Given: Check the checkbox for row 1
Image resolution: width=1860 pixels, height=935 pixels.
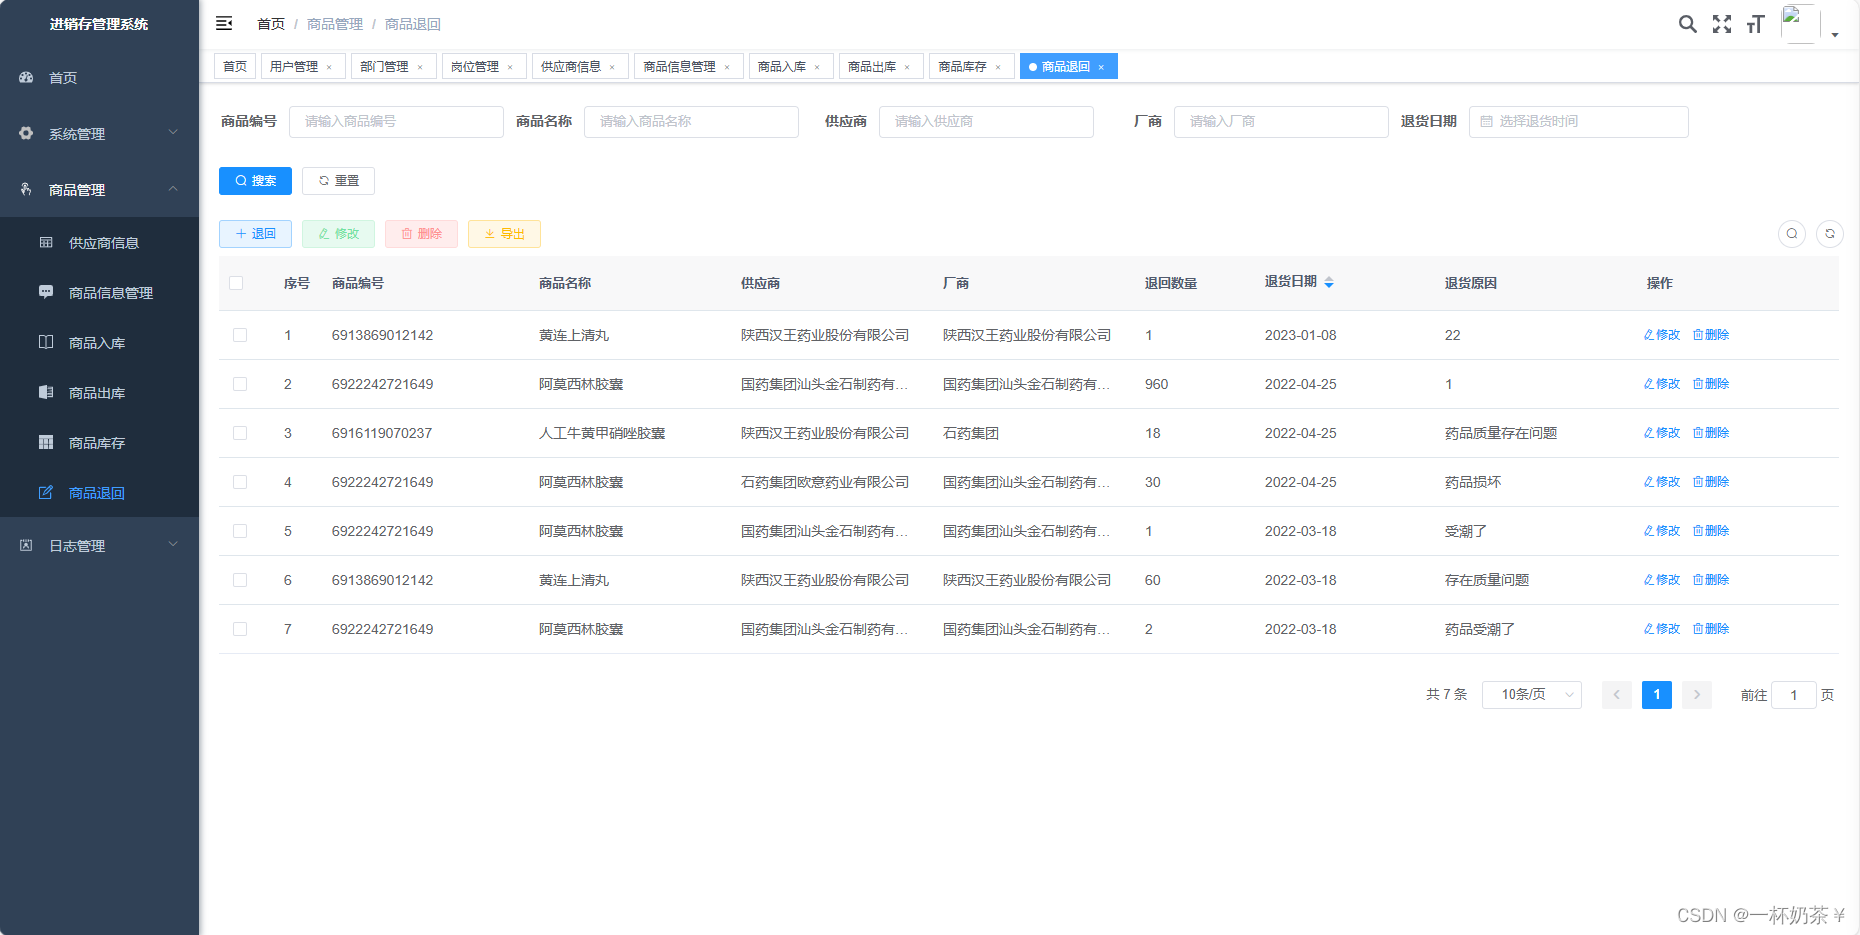Looking at the screenshot, I should [x=240, y=335].
